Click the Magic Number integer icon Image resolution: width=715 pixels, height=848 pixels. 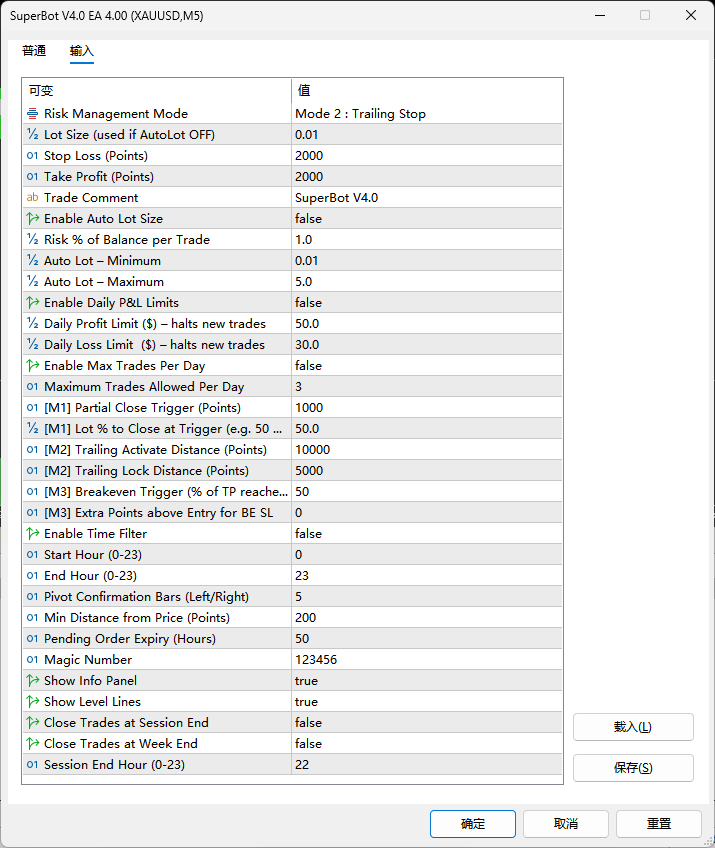(x=33, y=660)
